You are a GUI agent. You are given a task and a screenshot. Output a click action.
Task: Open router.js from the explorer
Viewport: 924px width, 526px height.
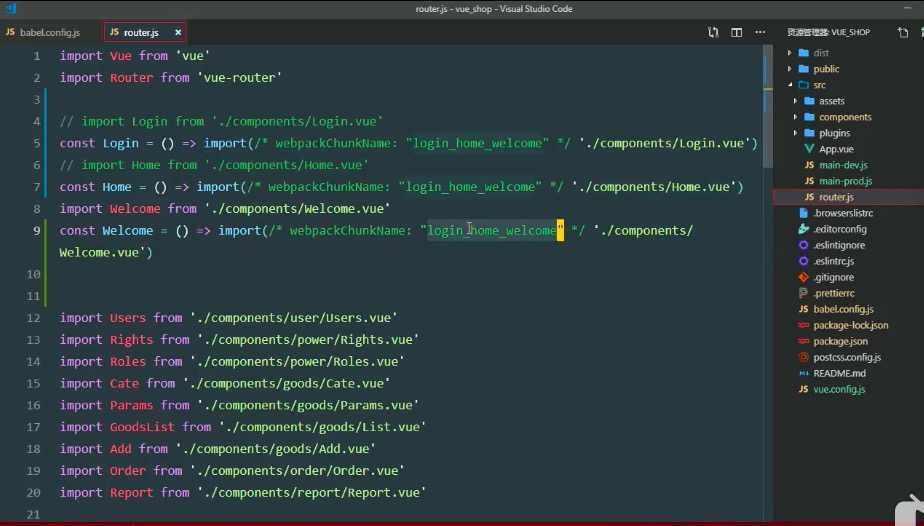pos(836,197)
